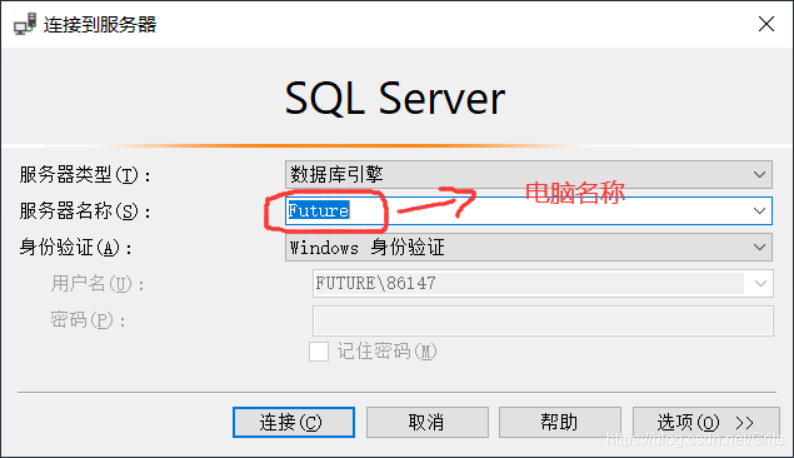
Task: Click the 密码(P) label
Action: click(88, 320)
